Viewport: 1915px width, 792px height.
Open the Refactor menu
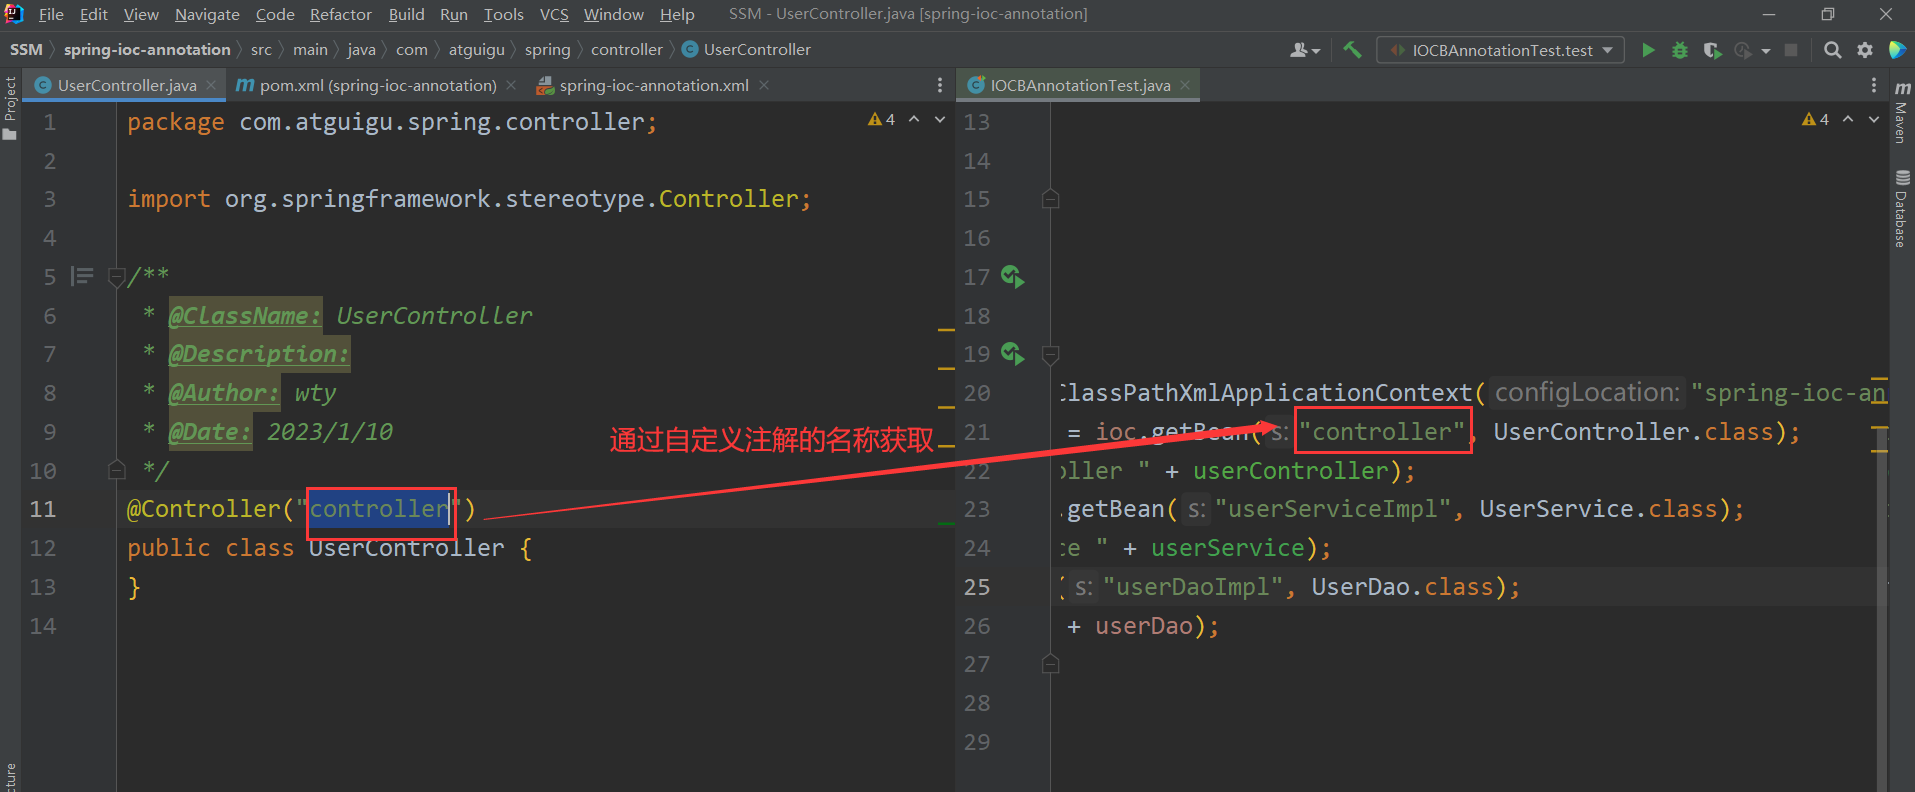(x=341, y=14)
